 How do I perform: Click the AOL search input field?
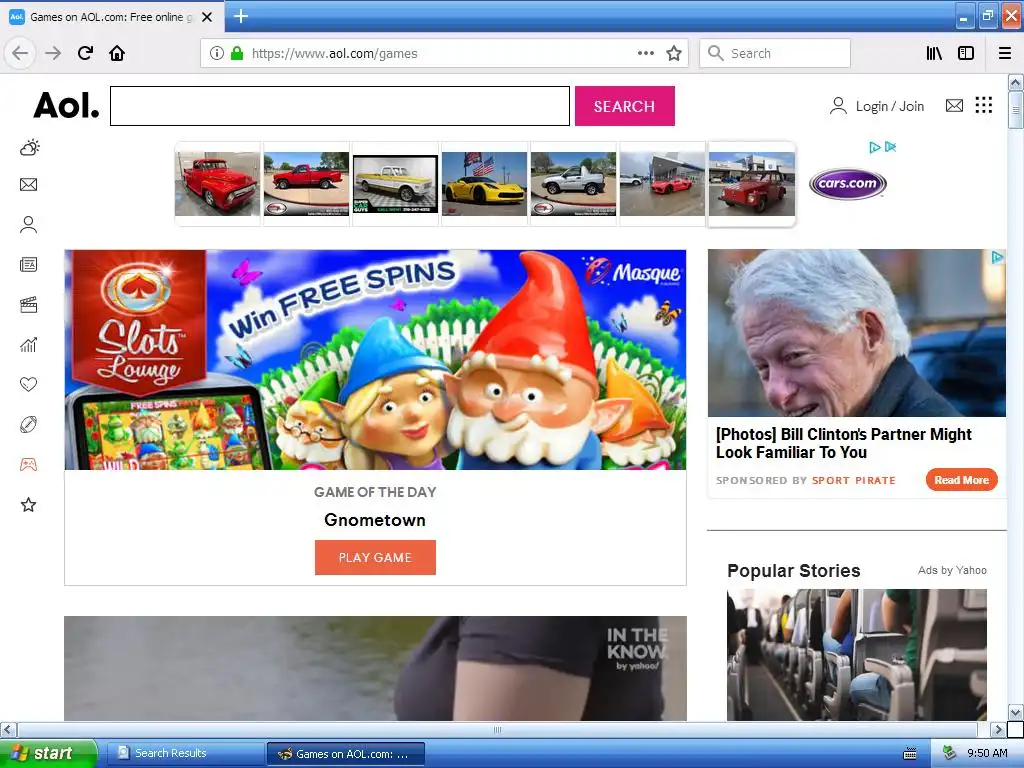coord(340,106)
